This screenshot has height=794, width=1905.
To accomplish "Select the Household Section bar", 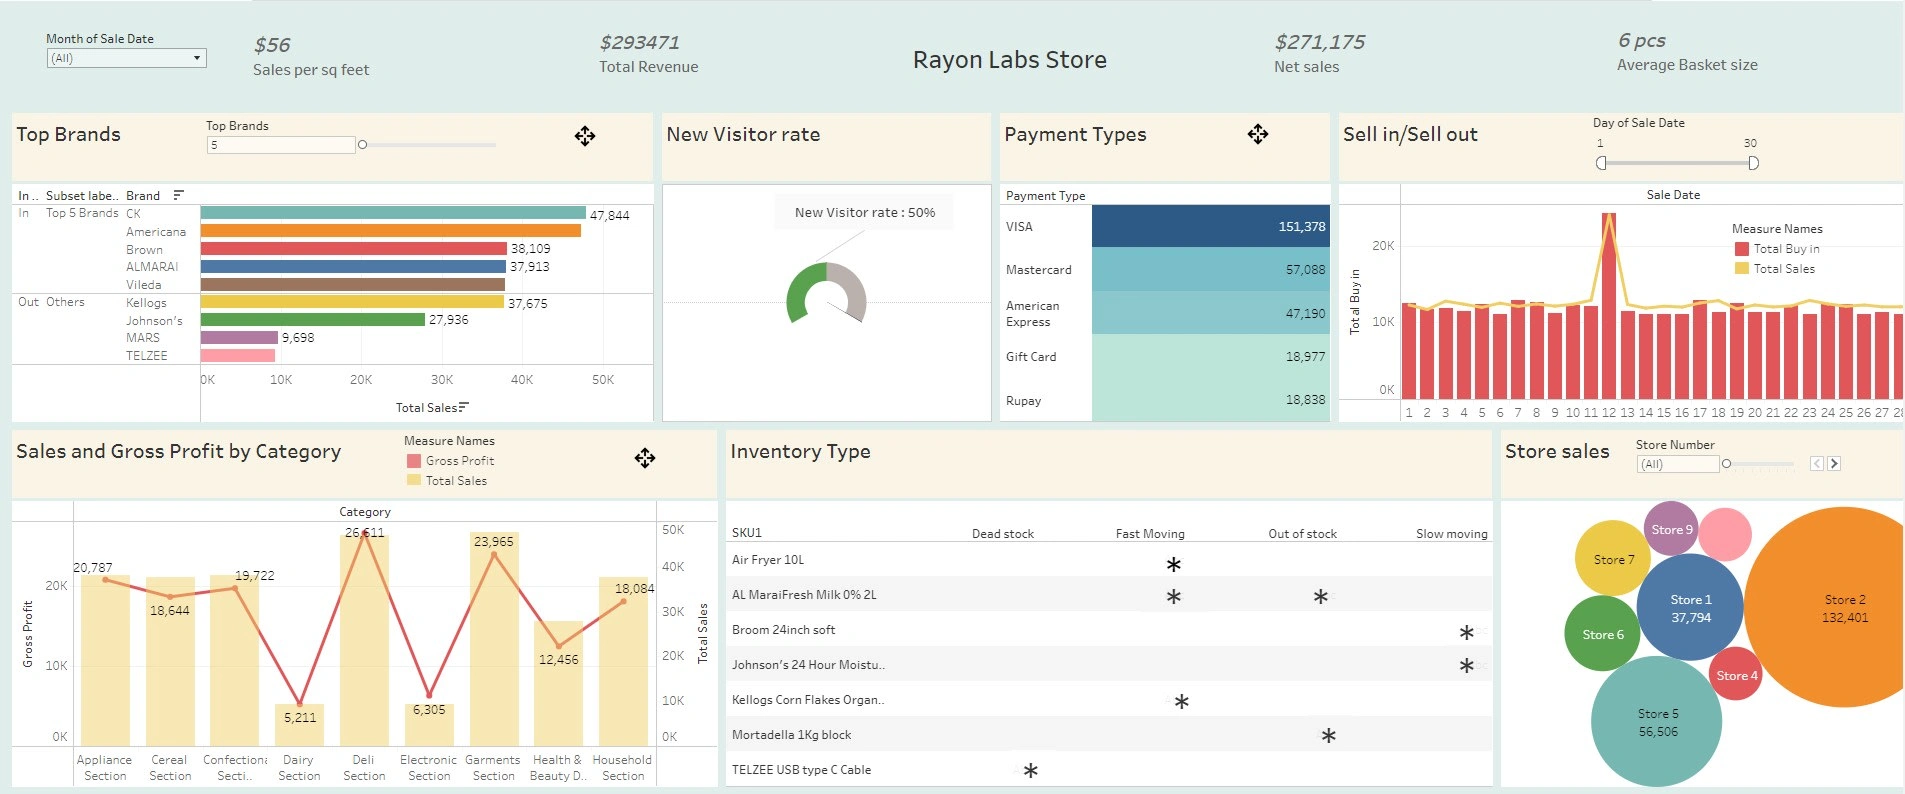I will pyautogui.click(x=623, y=661).
